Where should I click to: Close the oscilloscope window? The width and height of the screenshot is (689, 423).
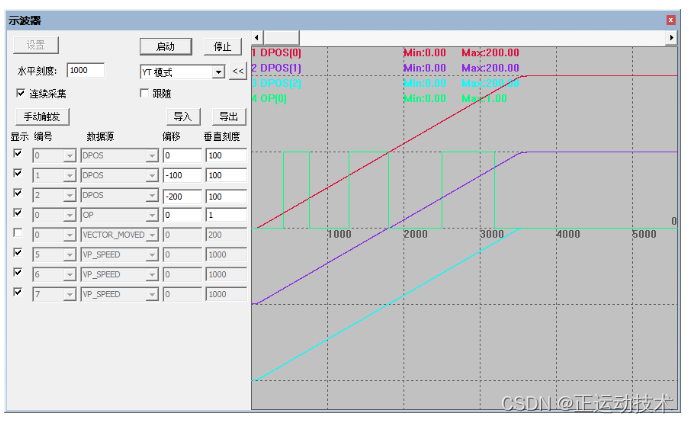(x=671, y=20)
